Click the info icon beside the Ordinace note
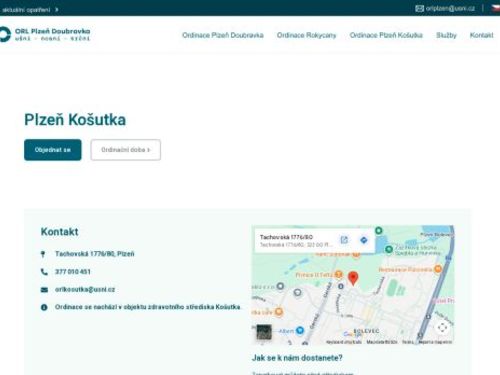This screenshot has width=500, height=375. (x=44, y=307)
